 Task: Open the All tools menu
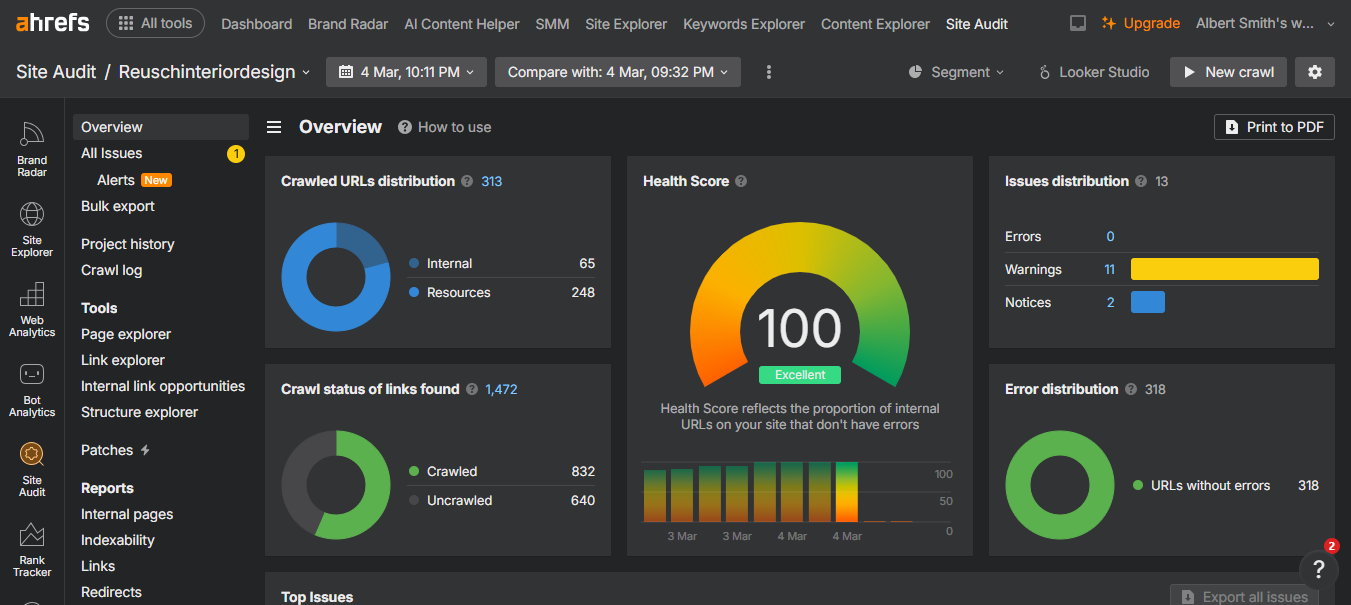point(155,23)
